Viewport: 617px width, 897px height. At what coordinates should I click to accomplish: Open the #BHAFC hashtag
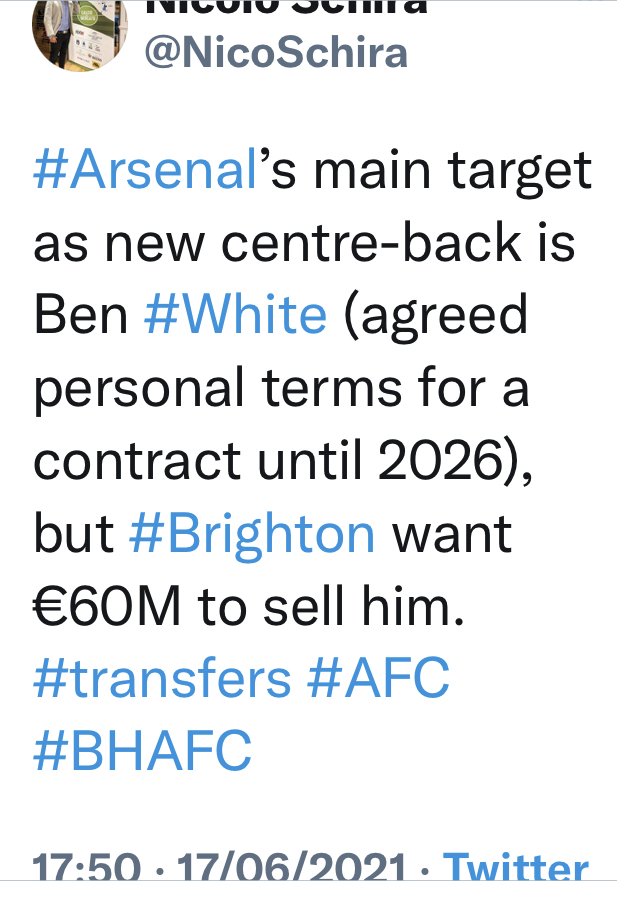(x=142, y=751)
